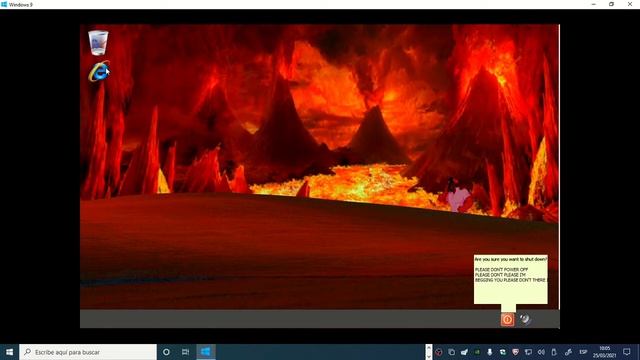Viewport: 640px width, 360px height.
Task: Open the clock showing 10:05
Action: click(604, 352)
